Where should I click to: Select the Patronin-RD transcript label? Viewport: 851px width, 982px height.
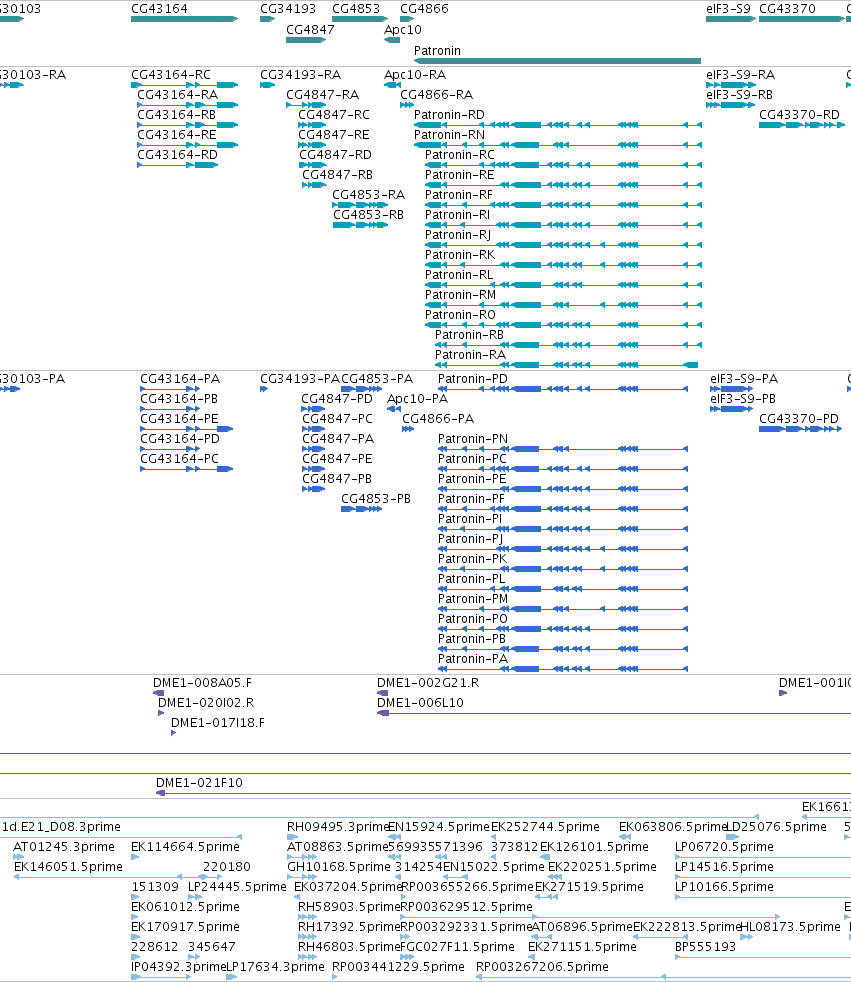tap(449, 115)
